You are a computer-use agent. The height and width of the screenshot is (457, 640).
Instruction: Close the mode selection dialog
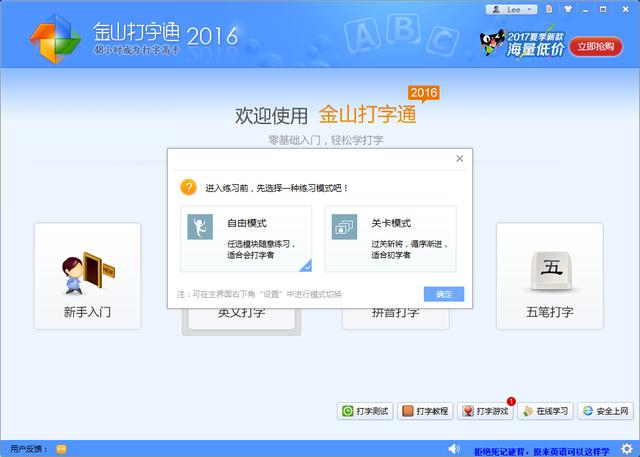pyautogui.click(x=460, y=159)
